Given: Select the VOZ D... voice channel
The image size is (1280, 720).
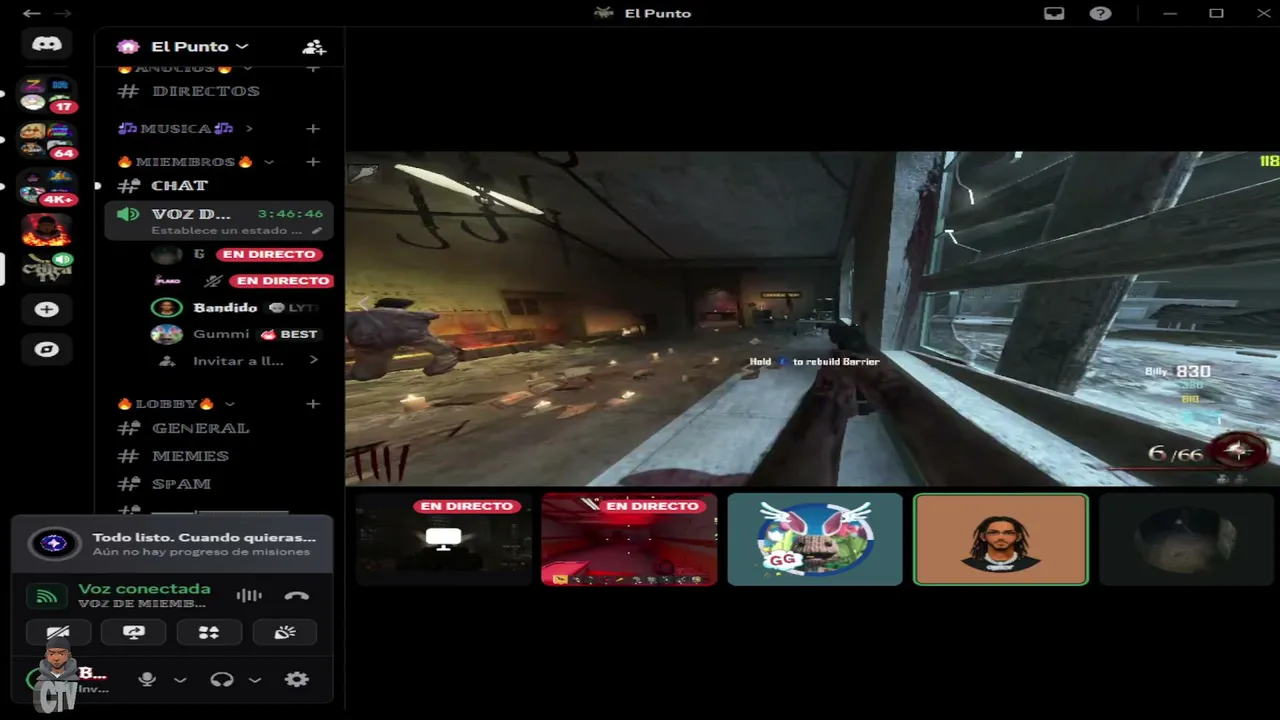Looking at the screenshot, I should 219,221.
